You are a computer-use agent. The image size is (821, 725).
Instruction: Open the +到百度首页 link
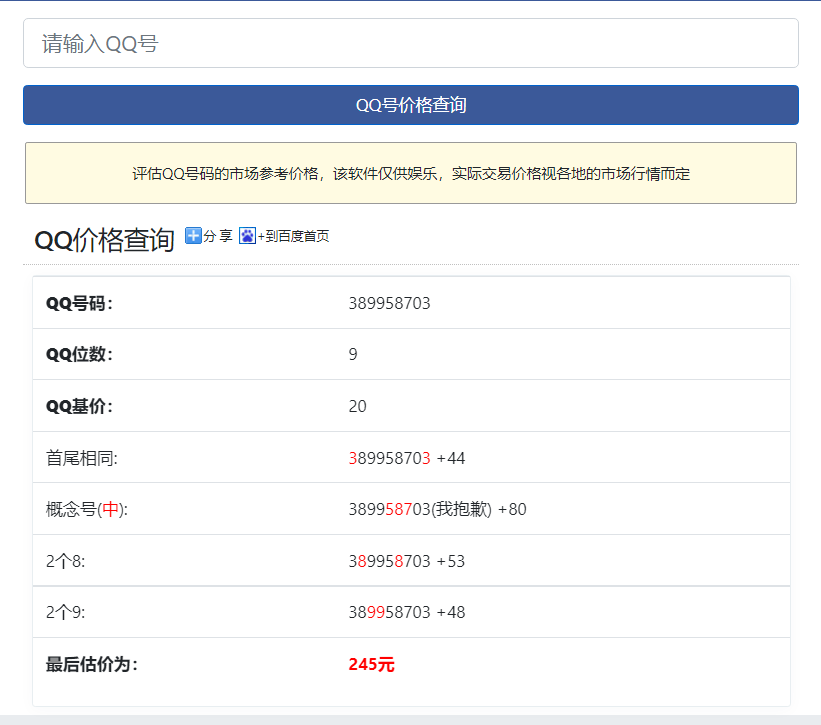293,236
